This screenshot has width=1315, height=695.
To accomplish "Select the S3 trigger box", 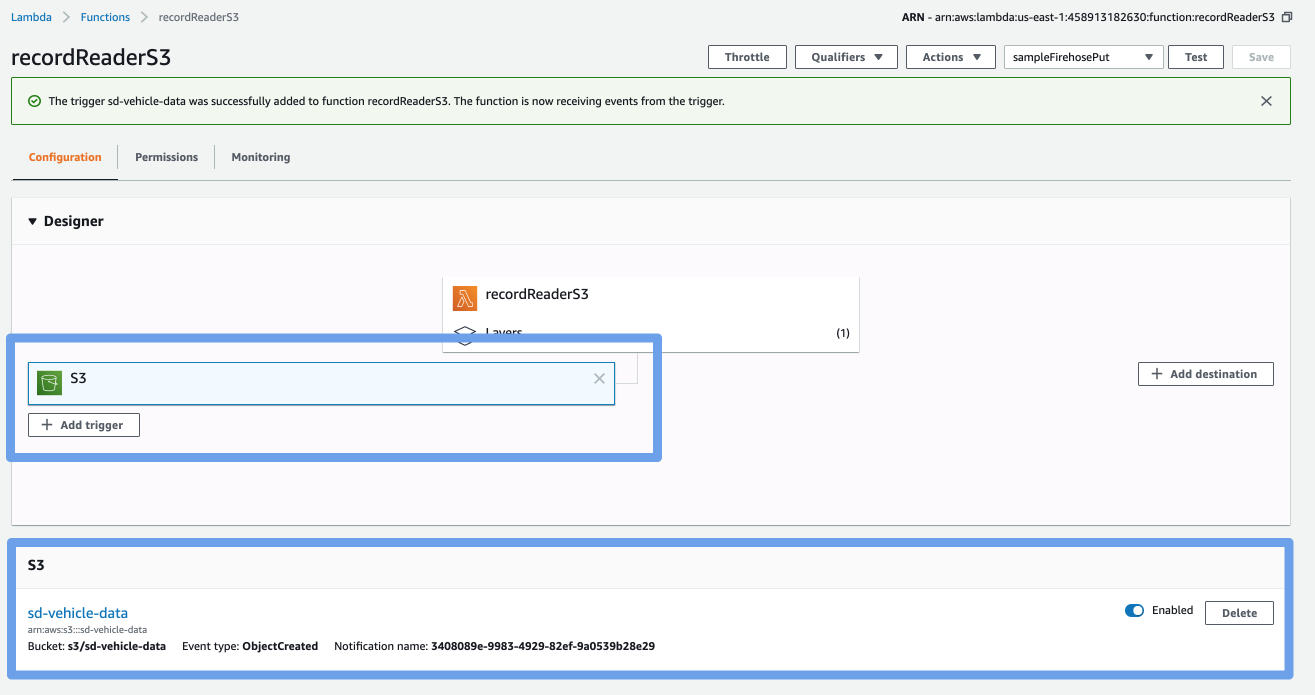I will tap(321, 383).
